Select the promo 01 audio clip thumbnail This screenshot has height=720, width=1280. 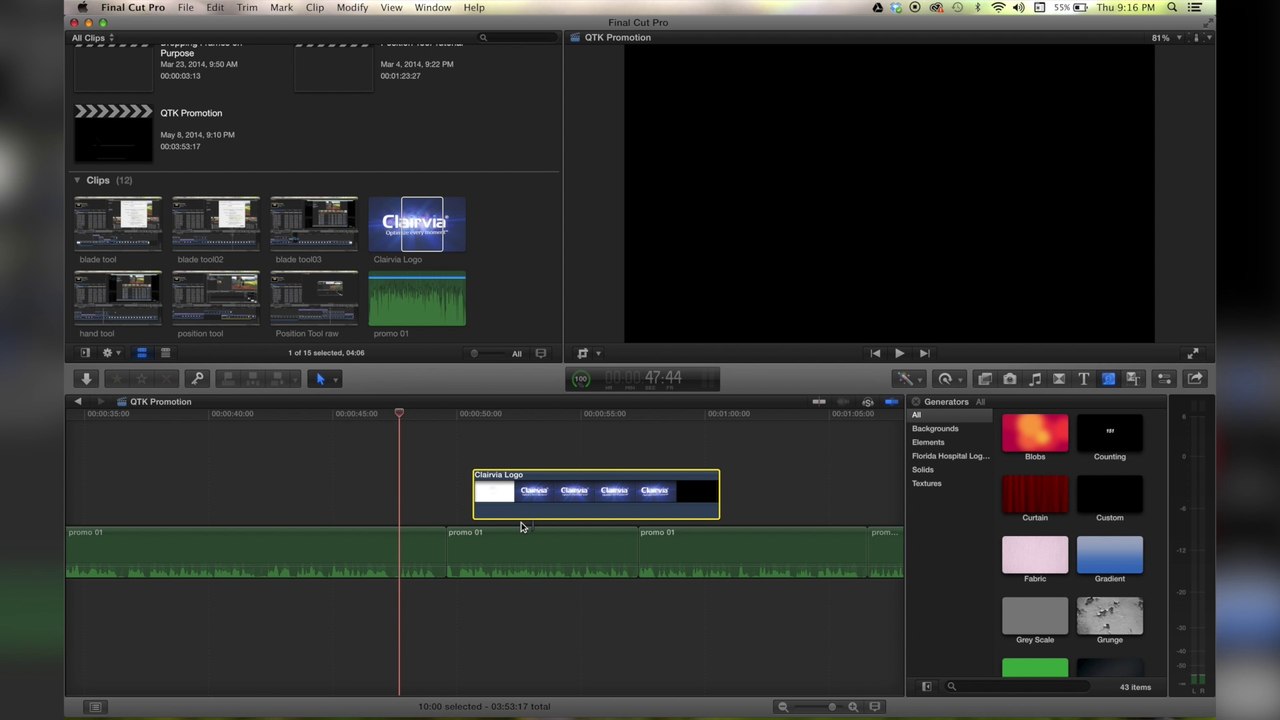417,298
